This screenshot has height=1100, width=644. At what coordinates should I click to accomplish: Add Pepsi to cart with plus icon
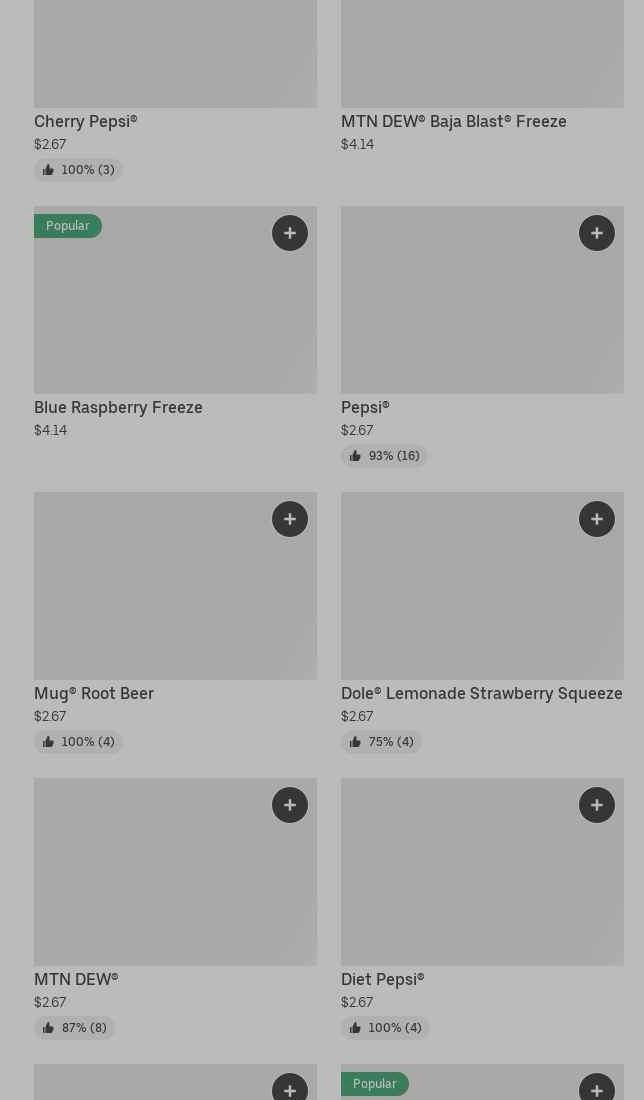(x=597, y=233)
